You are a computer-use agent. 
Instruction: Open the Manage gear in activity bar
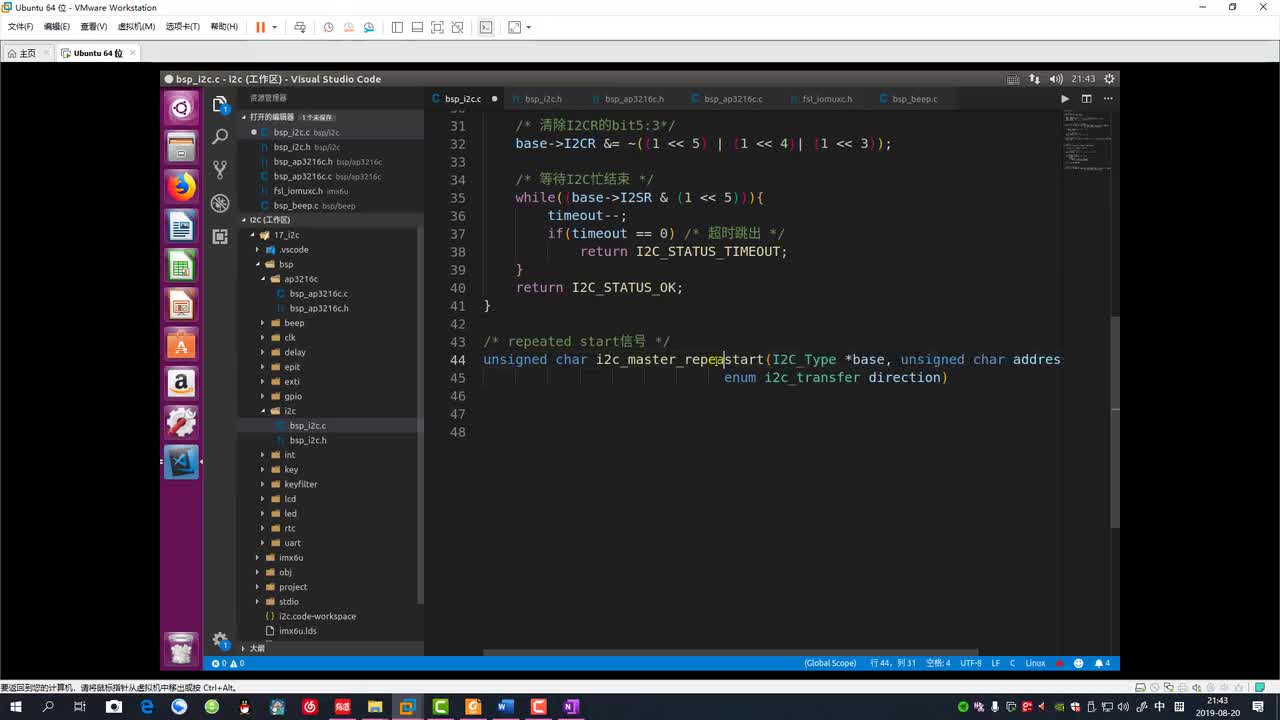(220, 641)
